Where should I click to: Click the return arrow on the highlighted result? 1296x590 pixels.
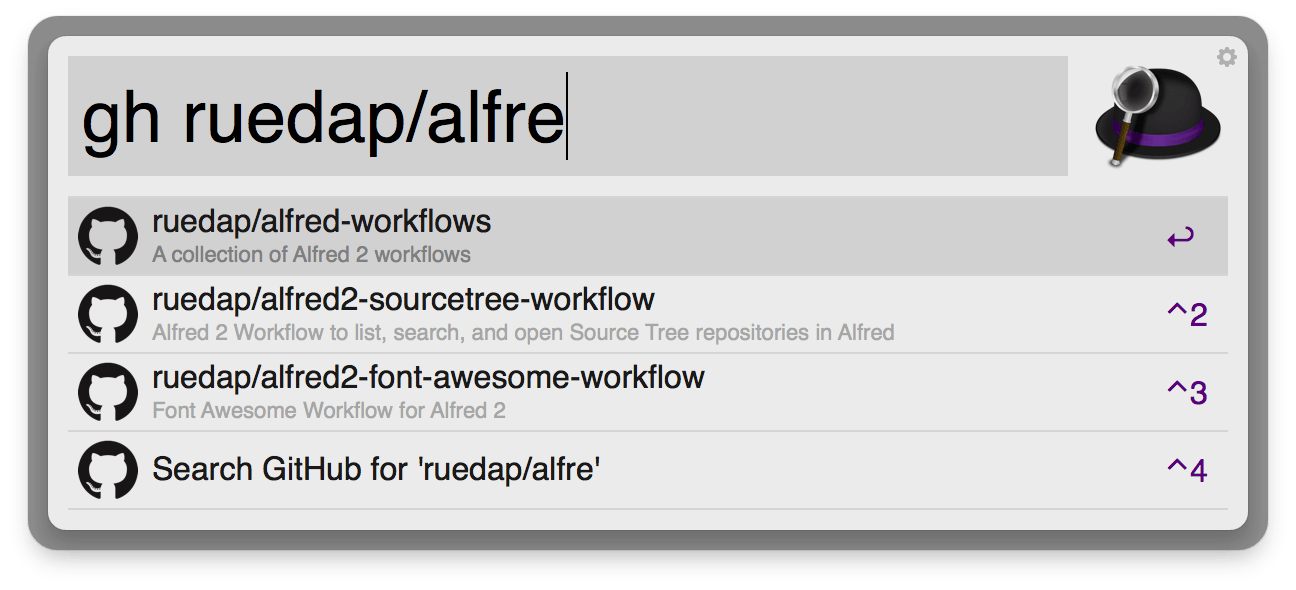pos(1184,236)
